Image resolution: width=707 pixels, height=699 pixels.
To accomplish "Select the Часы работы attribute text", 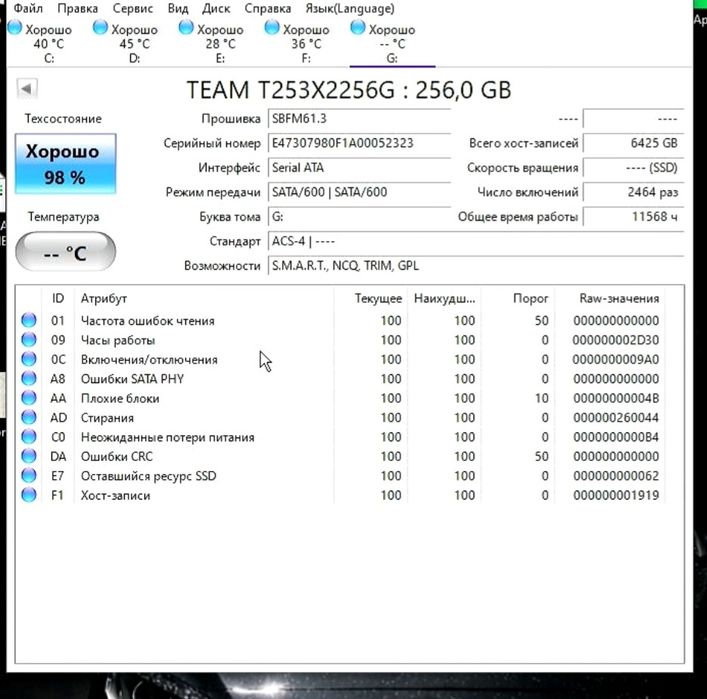I will [x=118, y=340].
